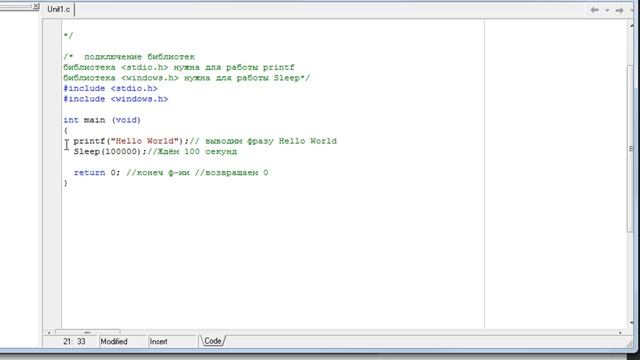Image resolution: width=640 pixels, height=360 pixels.
Task: Click the vertical scrollbar thumb of the editor
Action: (x=631, y=149)
